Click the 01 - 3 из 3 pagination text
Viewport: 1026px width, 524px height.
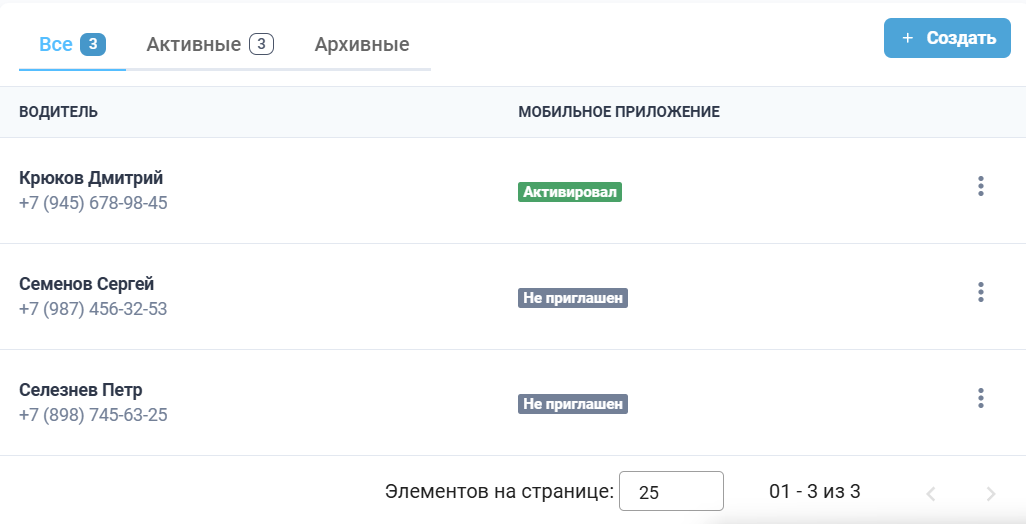(815, 491)
